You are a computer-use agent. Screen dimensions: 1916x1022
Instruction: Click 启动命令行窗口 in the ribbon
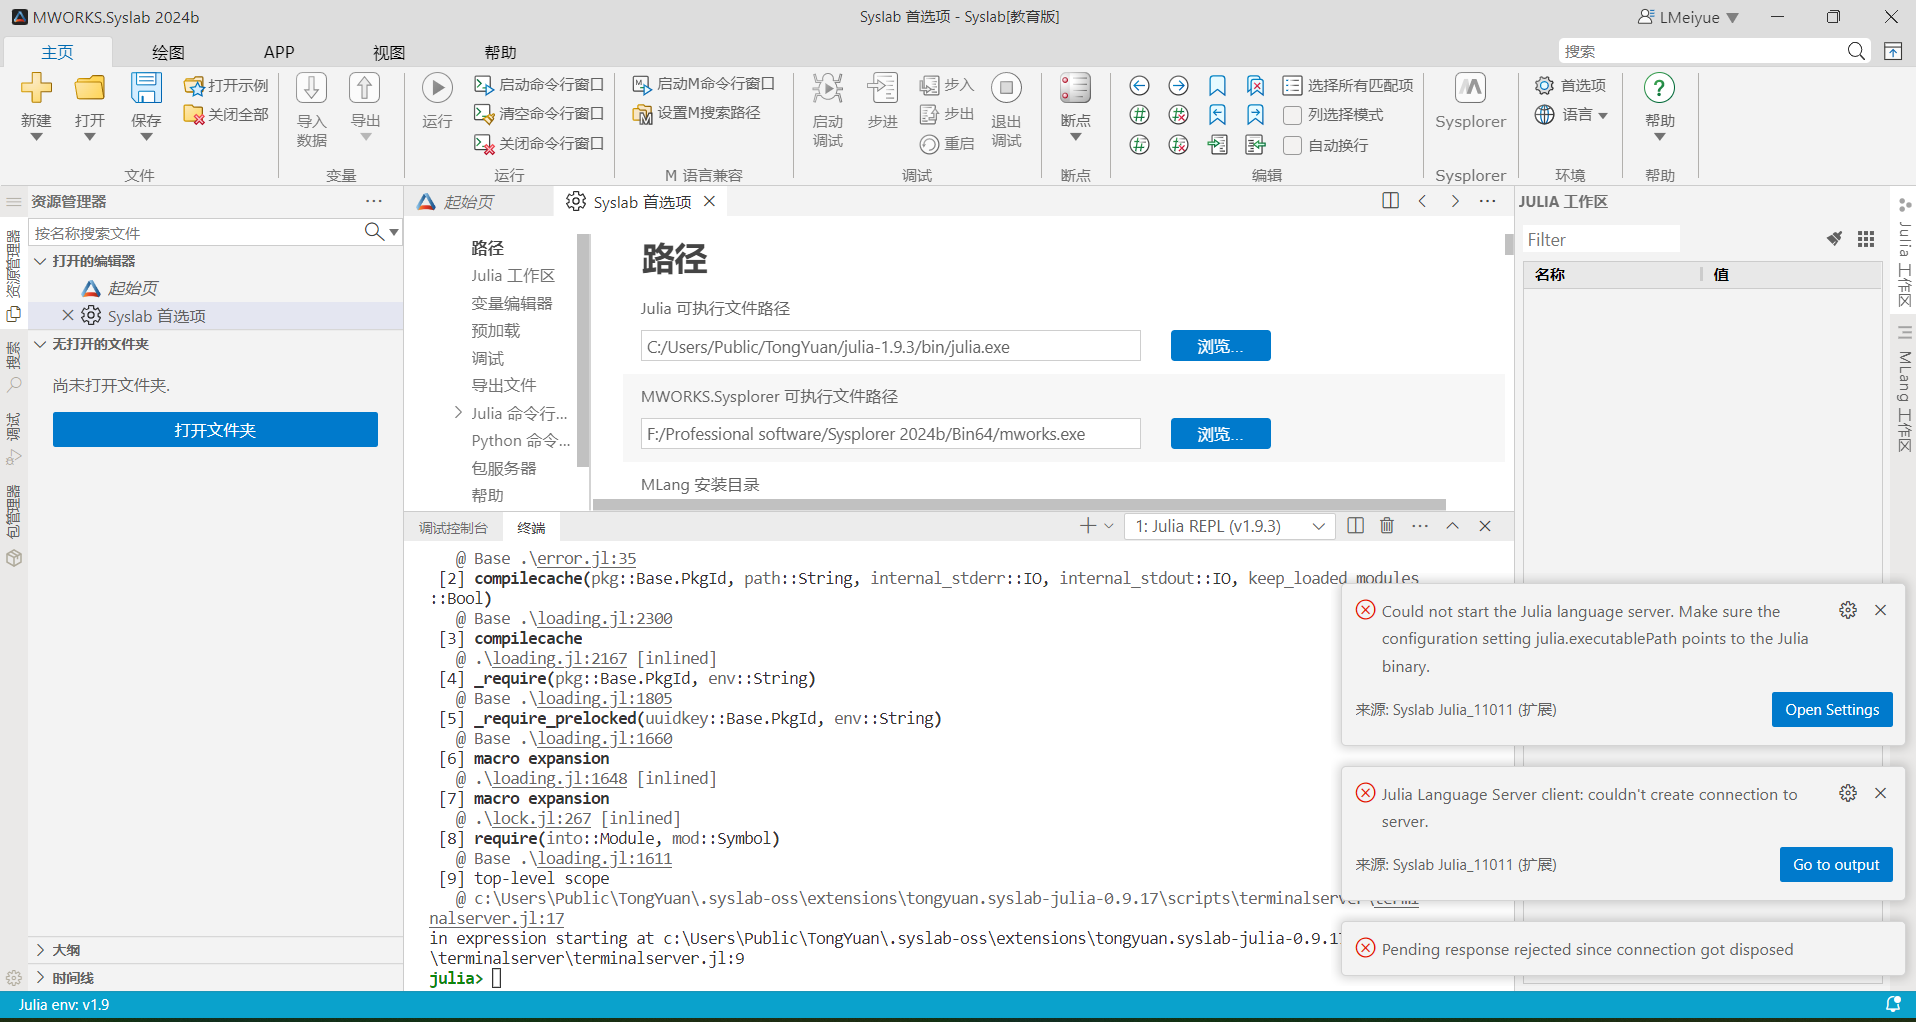(539, 85)
